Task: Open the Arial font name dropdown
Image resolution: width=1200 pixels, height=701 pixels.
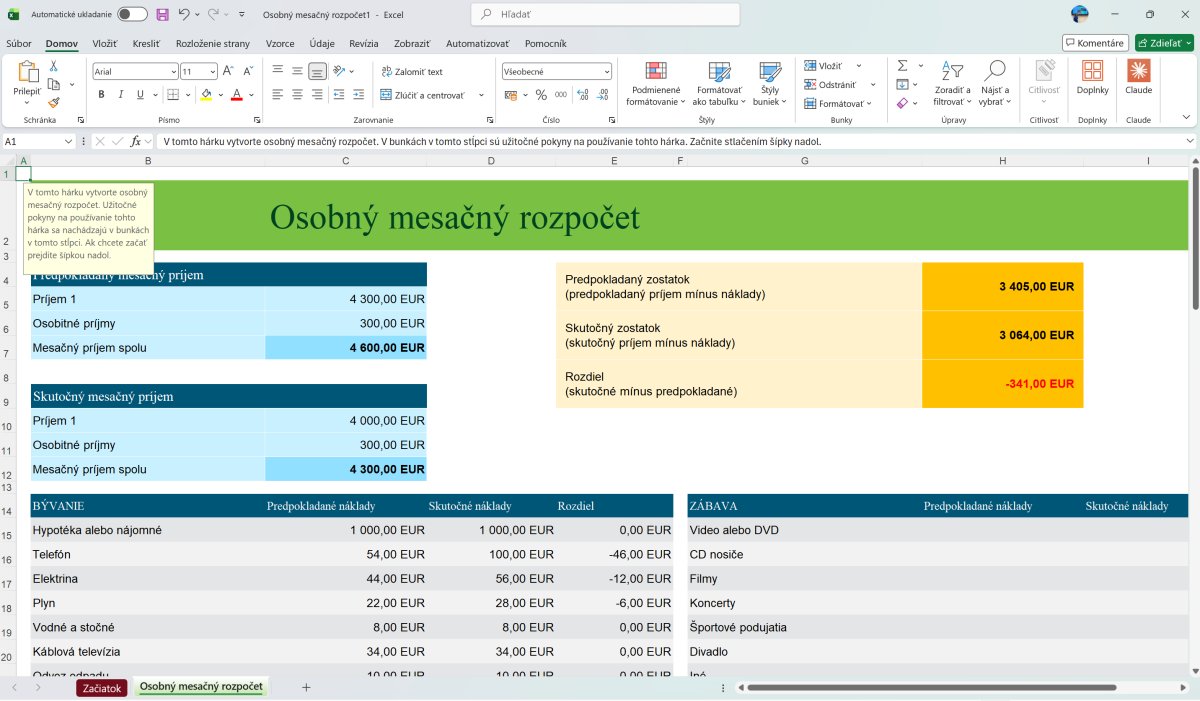Action: [135, 71]
